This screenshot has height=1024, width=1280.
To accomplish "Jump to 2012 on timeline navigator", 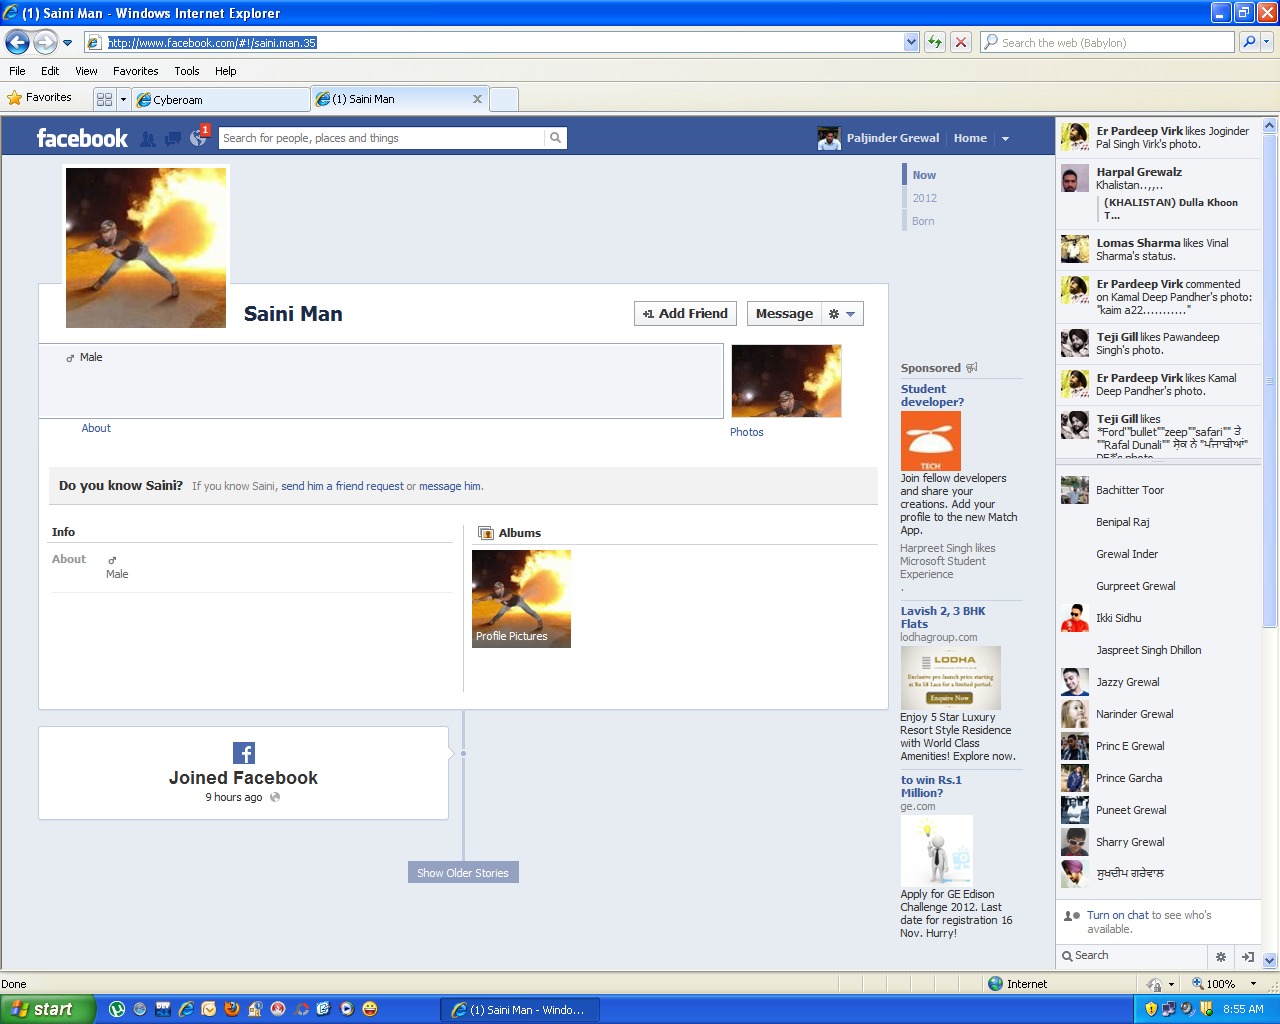I will pyautogui.click(x=924, y=198).
